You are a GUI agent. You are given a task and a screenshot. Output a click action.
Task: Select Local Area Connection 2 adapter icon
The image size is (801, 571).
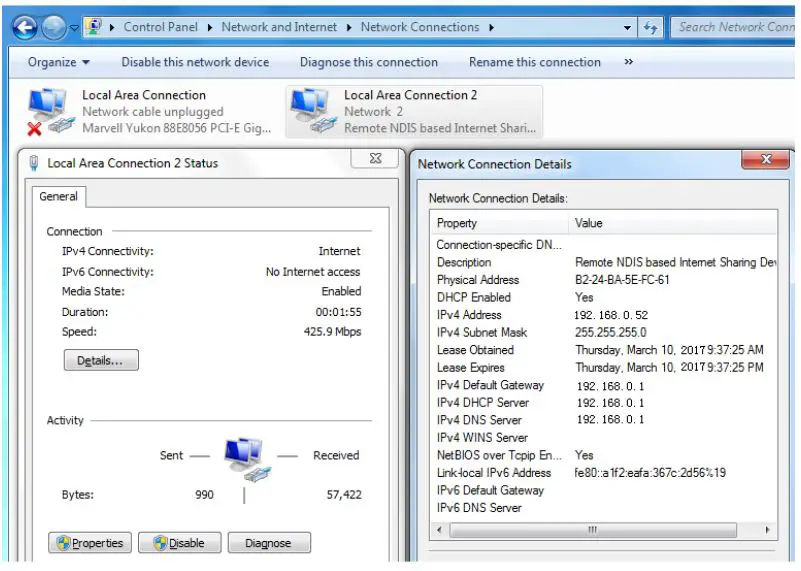313,110
